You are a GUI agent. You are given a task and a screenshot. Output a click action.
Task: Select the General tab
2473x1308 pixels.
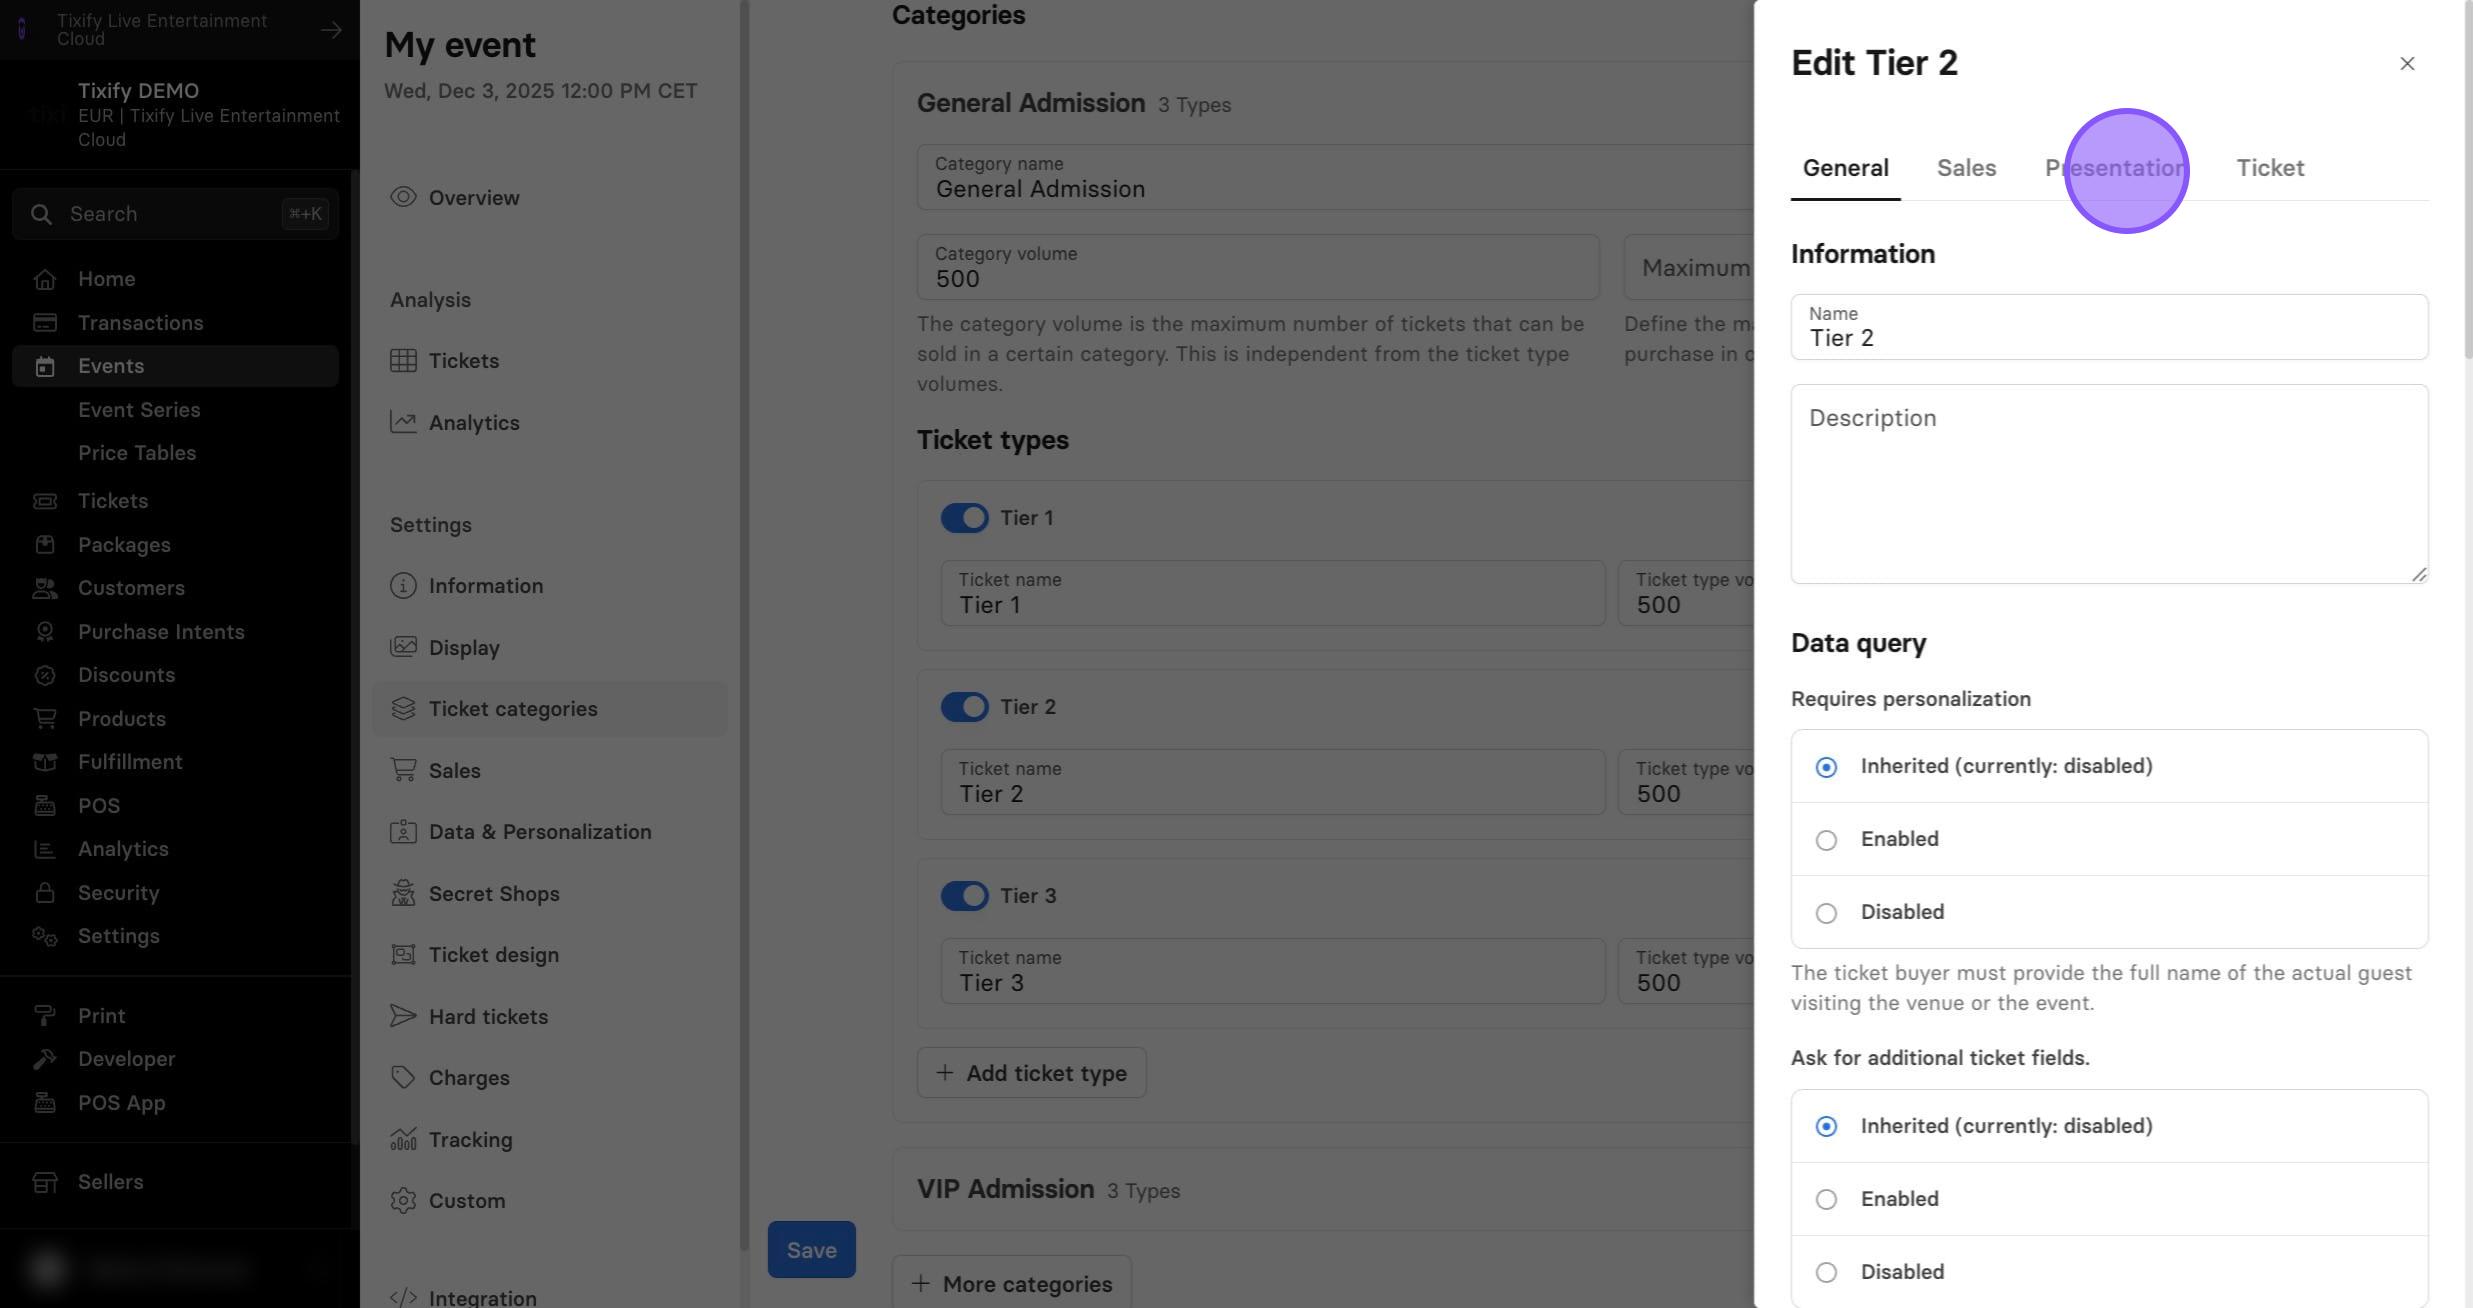pyautogui.click(x=1845, y=168)
